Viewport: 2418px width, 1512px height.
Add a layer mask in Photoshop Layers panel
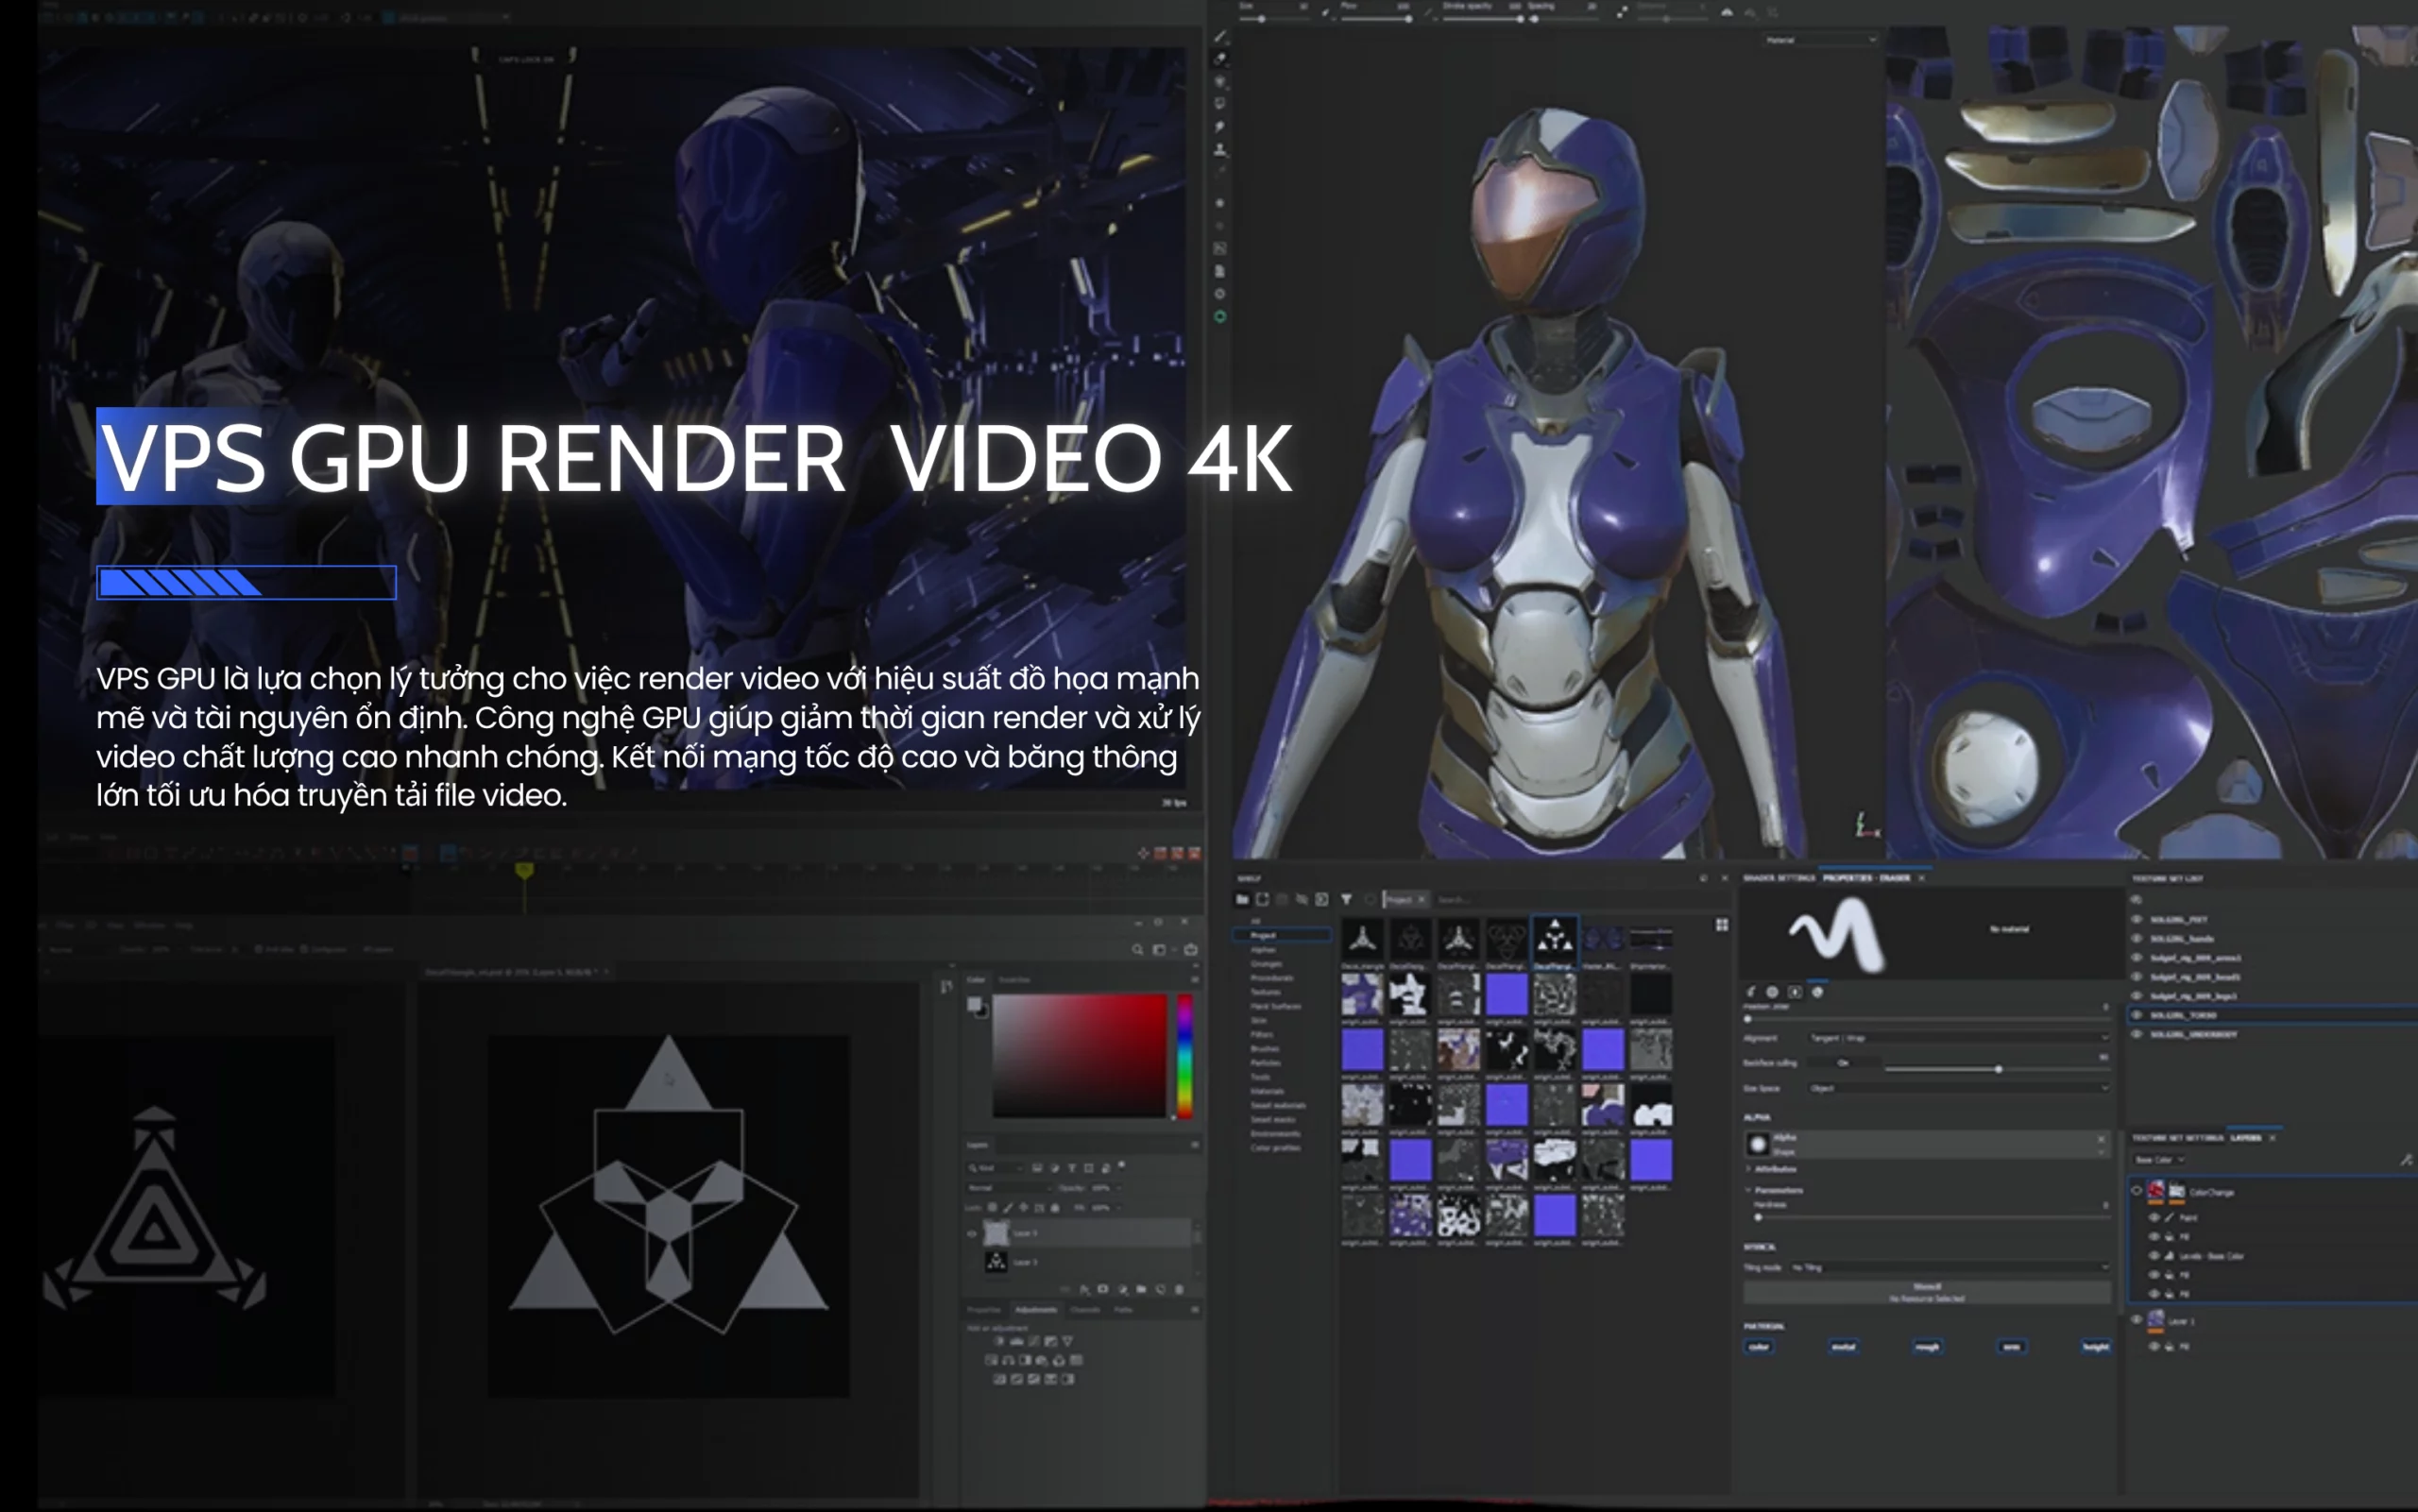[x=1102, y=1289]
